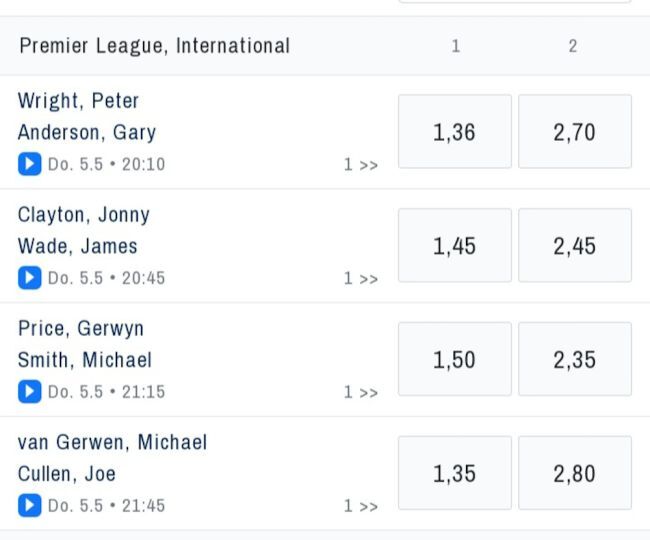Open Premier League, International league header
The image size is (650, 540).
(155, 46)
